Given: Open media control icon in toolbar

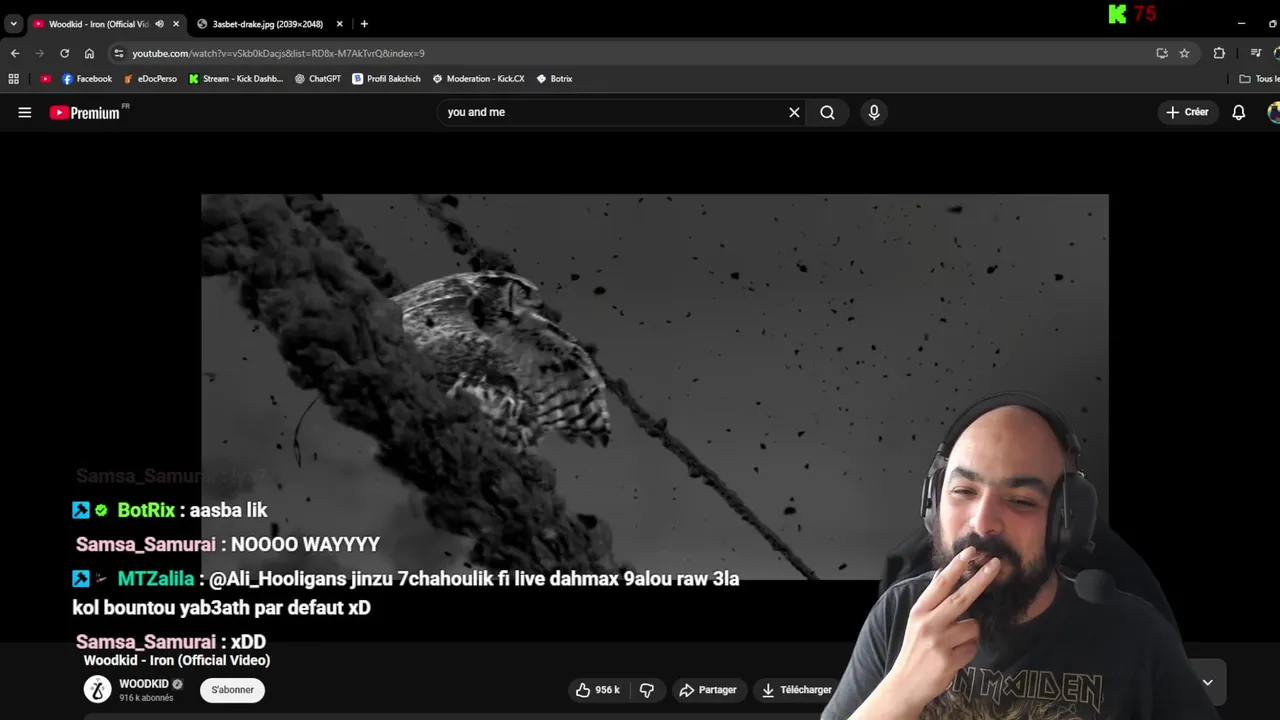Looking at the screenshot, I should point(1256,53).
